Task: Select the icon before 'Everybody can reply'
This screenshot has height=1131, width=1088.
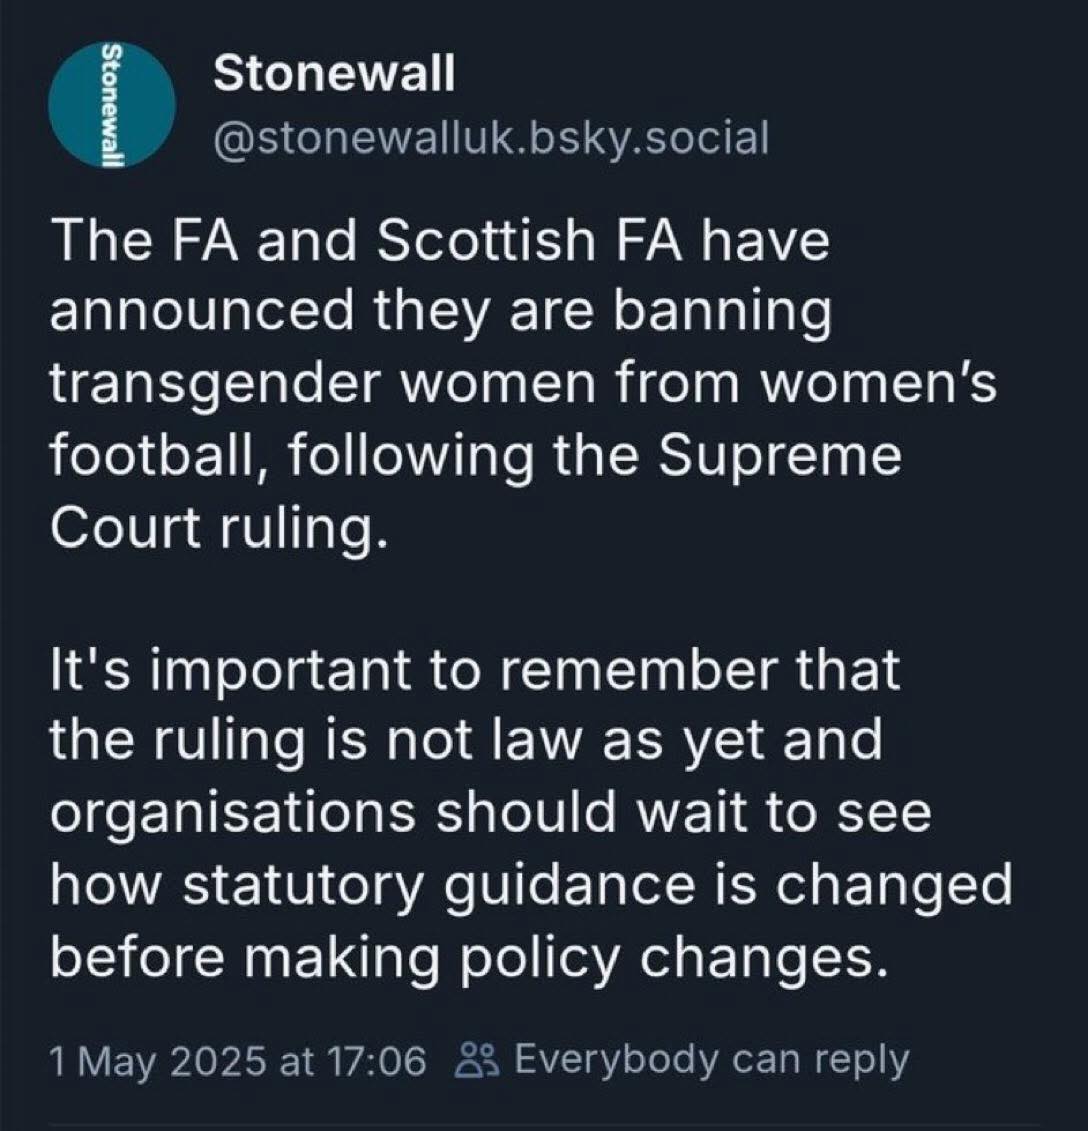Action: point(478,1058)
